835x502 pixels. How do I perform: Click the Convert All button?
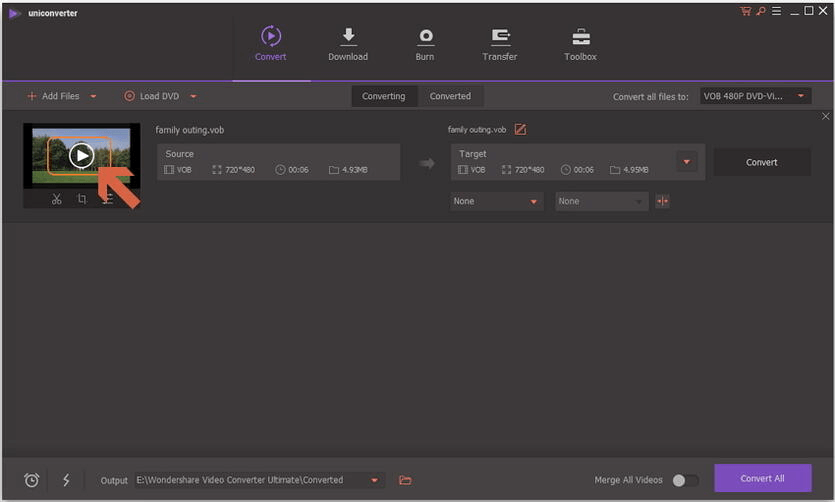(x=762, y=478)
